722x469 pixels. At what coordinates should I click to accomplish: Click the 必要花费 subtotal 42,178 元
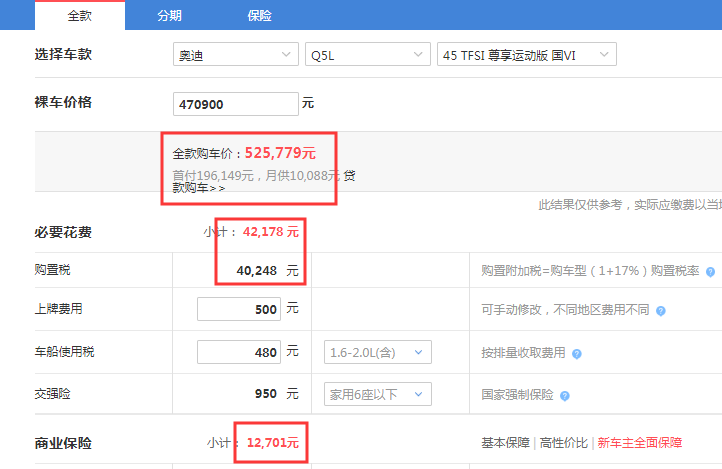tap(271, 232)
